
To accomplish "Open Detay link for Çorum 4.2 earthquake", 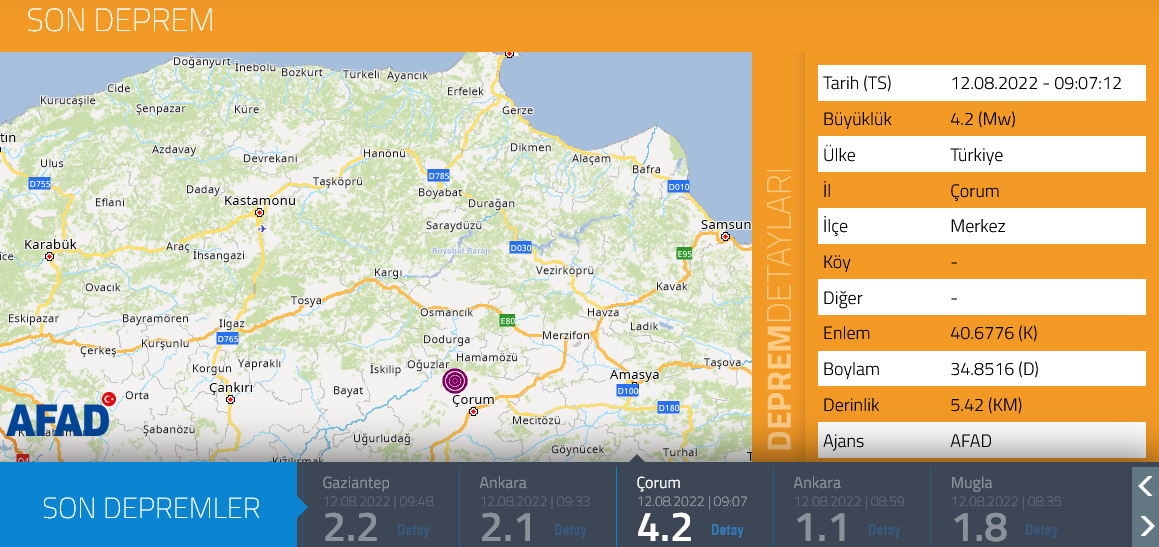I will click(x=727, y=530).
